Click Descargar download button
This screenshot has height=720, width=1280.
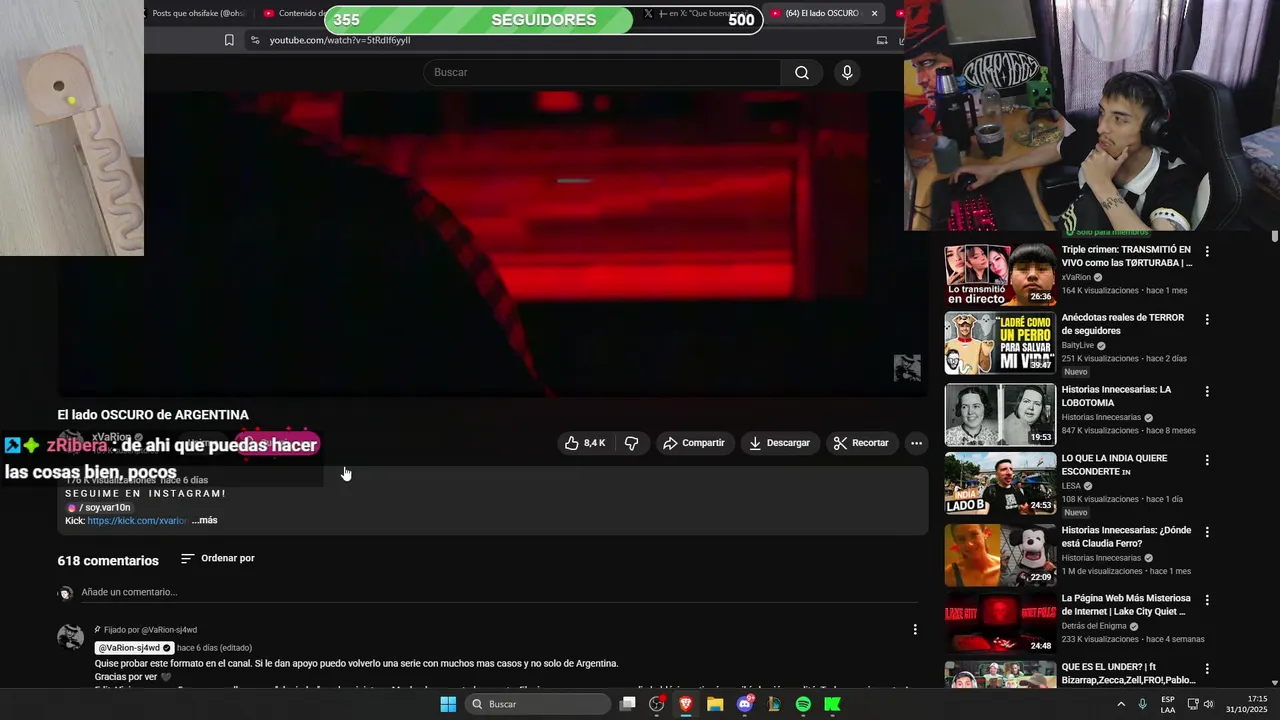[779, 443]
